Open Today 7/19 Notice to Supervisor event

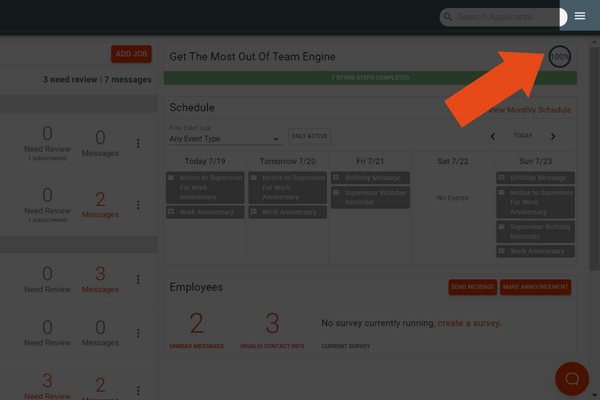(x=205, y=188)
